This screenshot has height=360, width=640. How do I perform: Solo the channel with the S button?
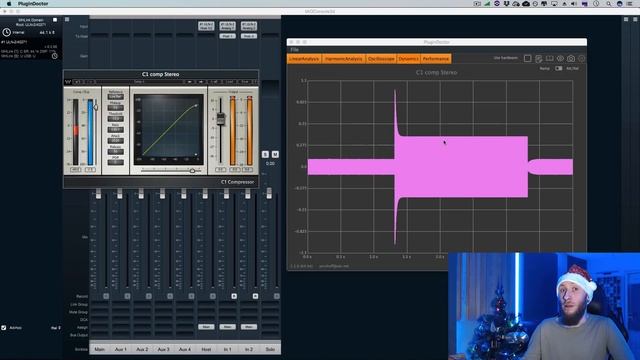coord(265,154)
